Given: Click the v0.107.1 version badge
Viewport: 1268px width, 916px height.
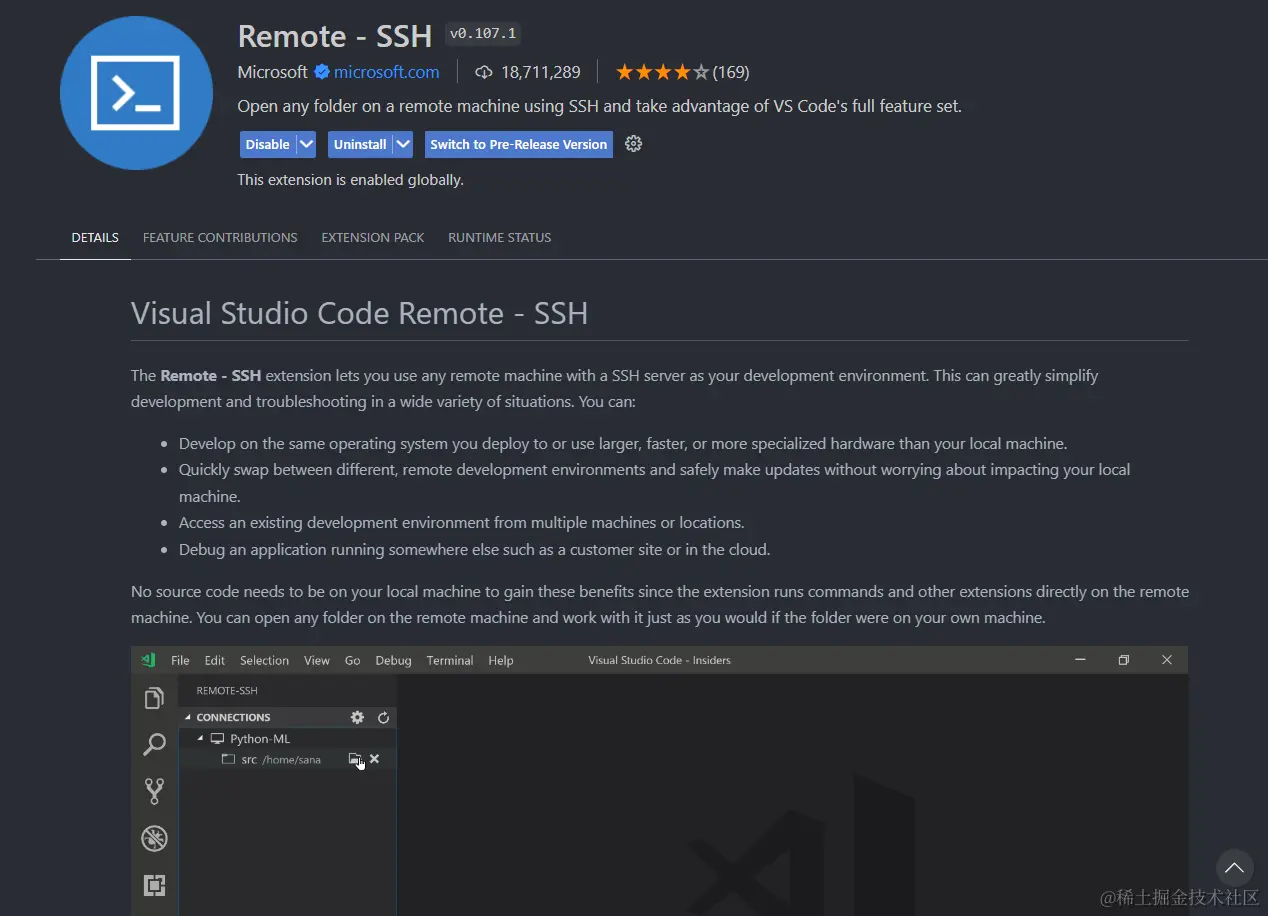Looking at the screenshot, I should pyautogui.click(x=483, y=34).
